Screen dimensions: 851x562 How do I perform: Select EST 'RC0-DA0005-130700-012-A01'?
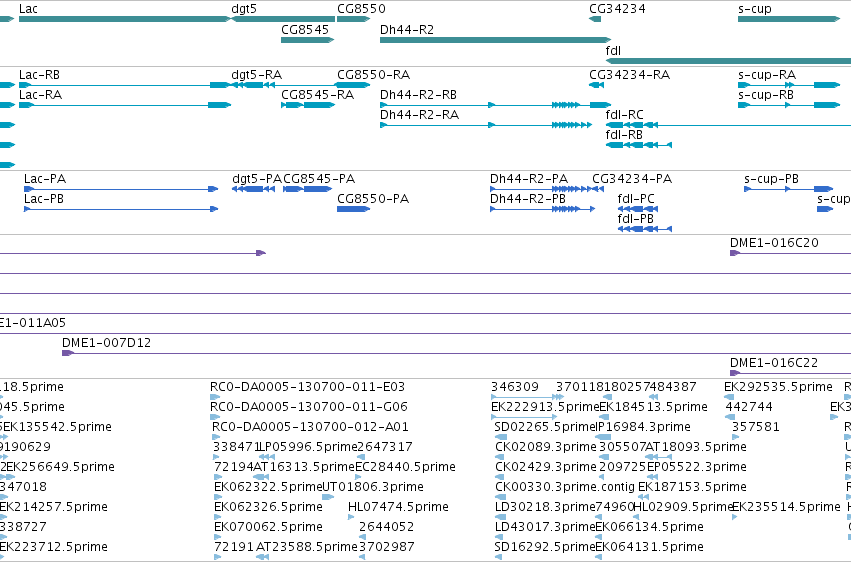click(x=310, y=427)
